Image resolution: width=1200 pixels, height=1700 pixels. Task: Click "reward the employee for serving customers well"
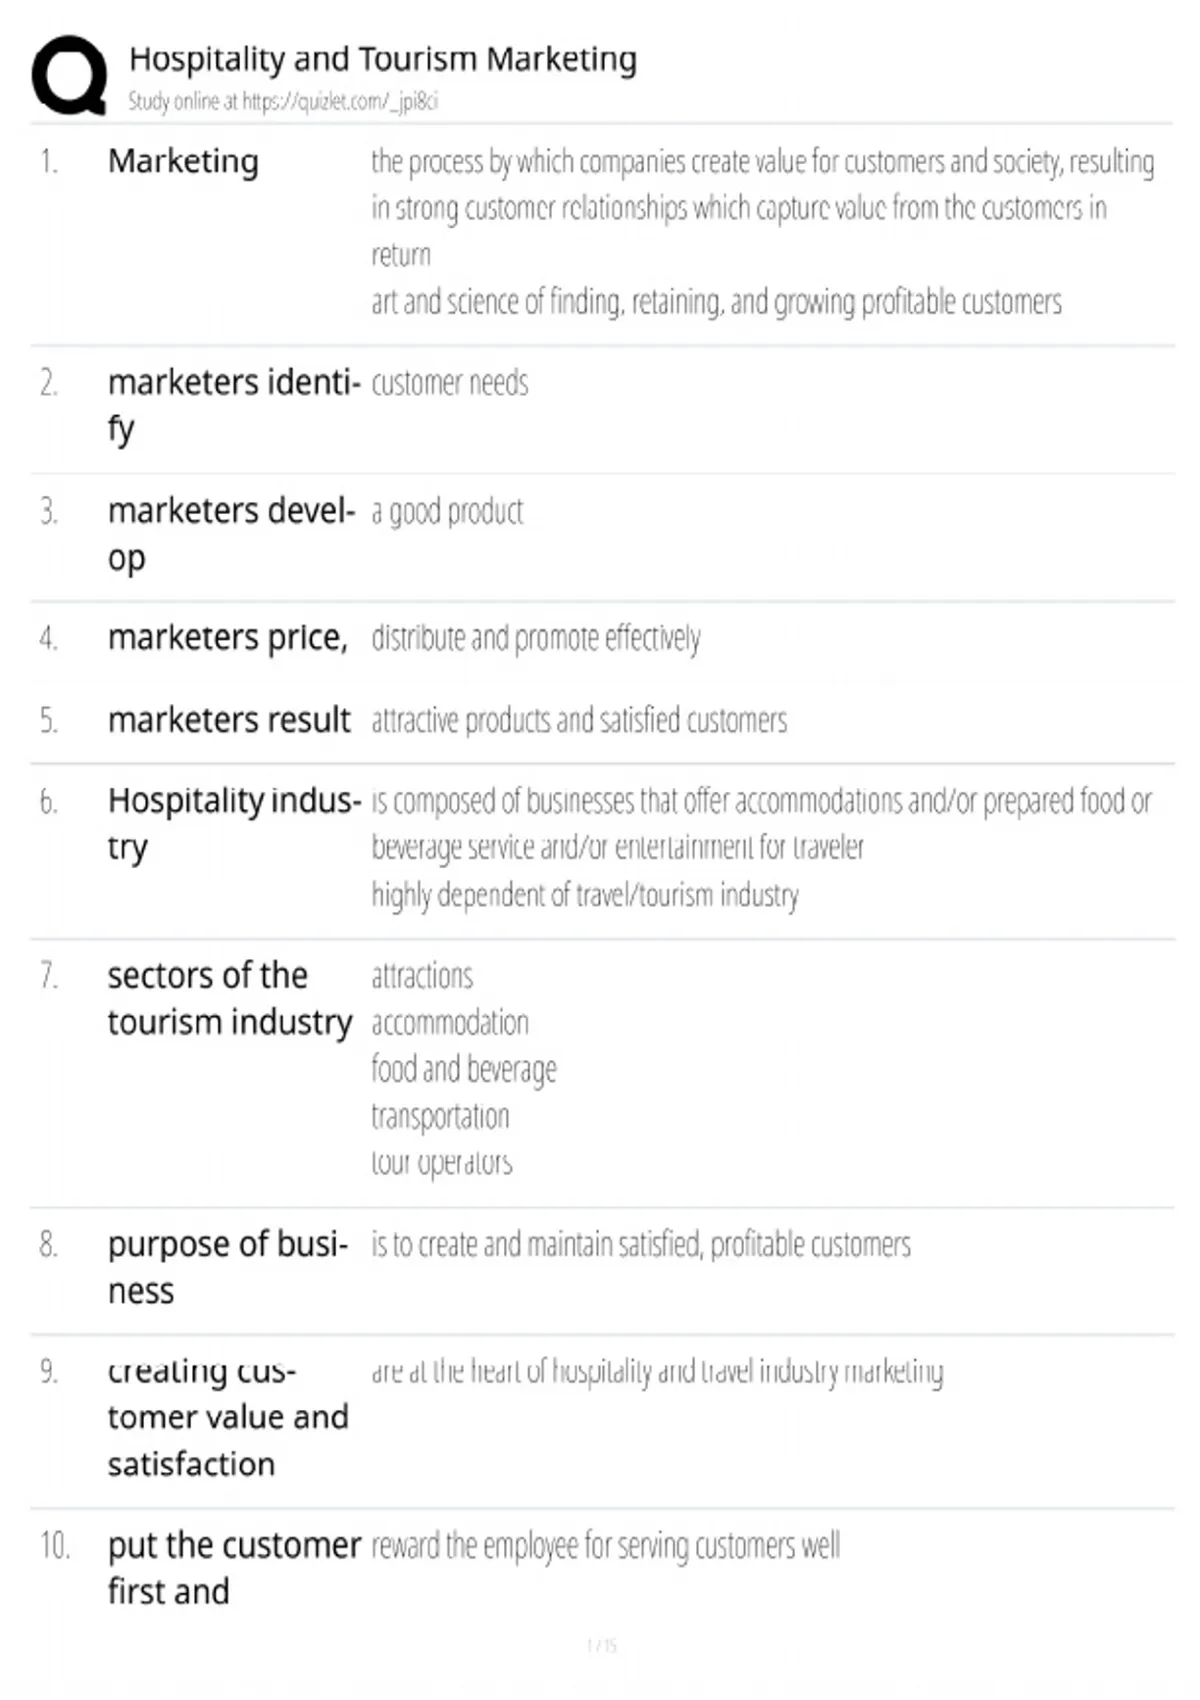(x=606, y=1546)
